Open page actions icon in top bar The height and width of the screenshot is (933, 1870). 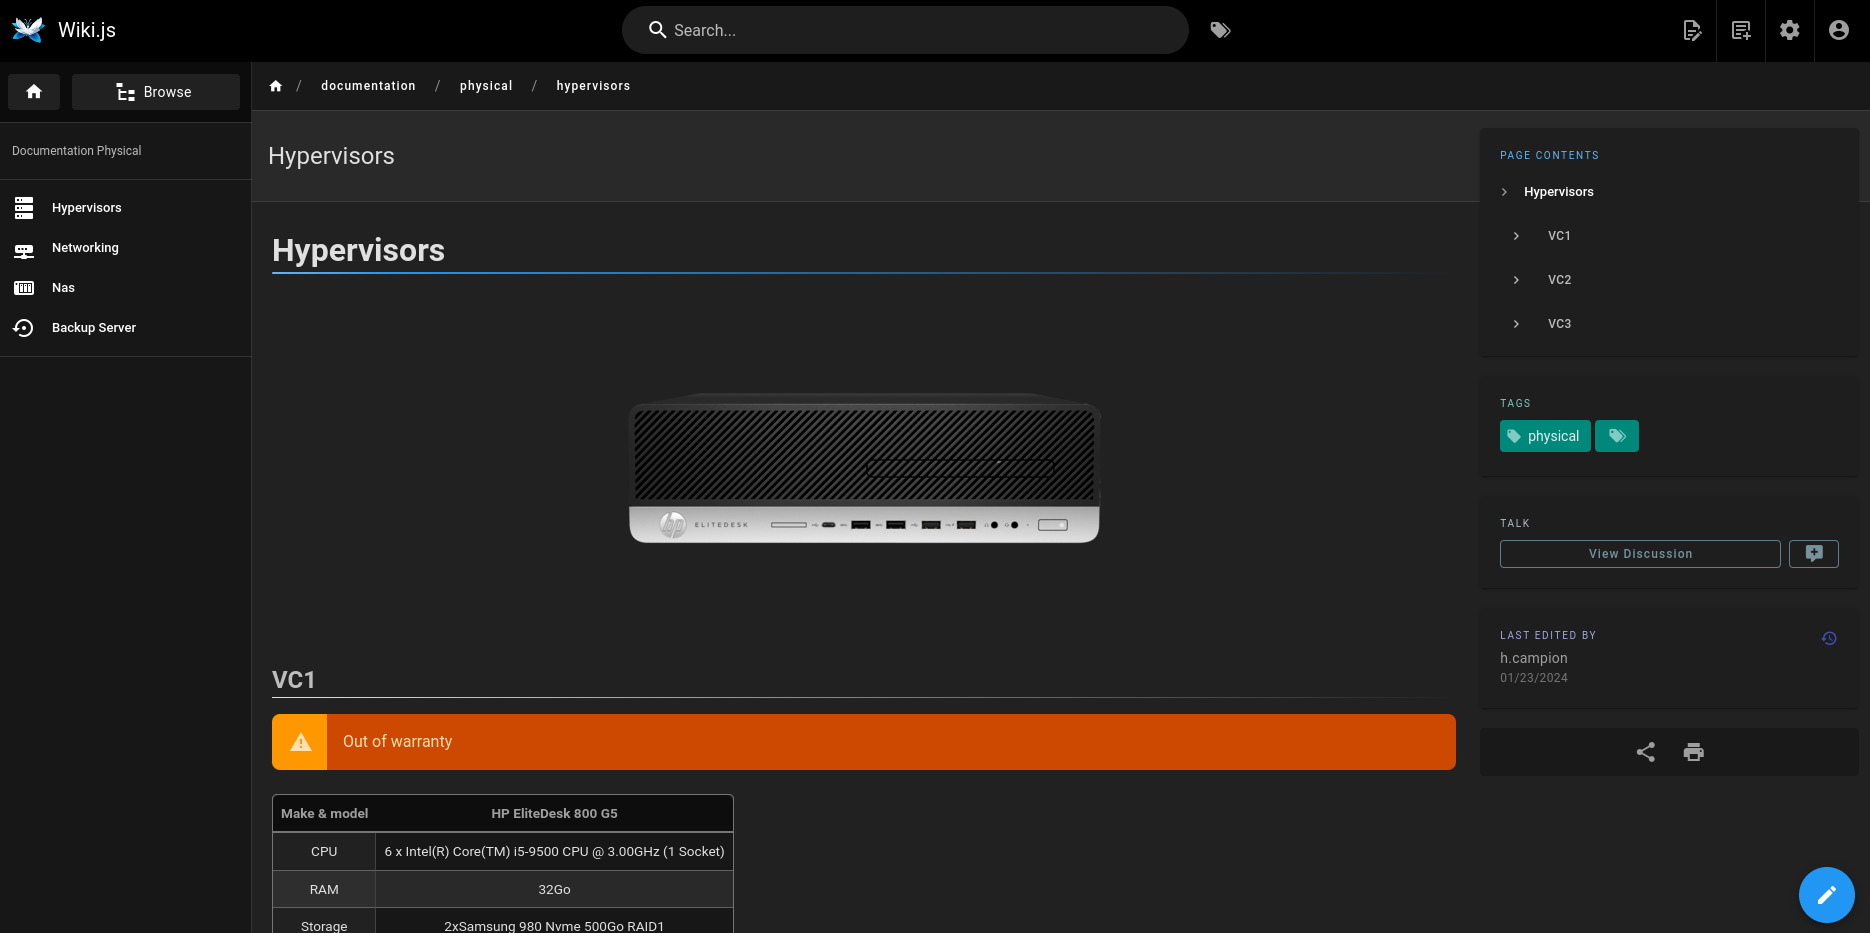(1692, 30)
